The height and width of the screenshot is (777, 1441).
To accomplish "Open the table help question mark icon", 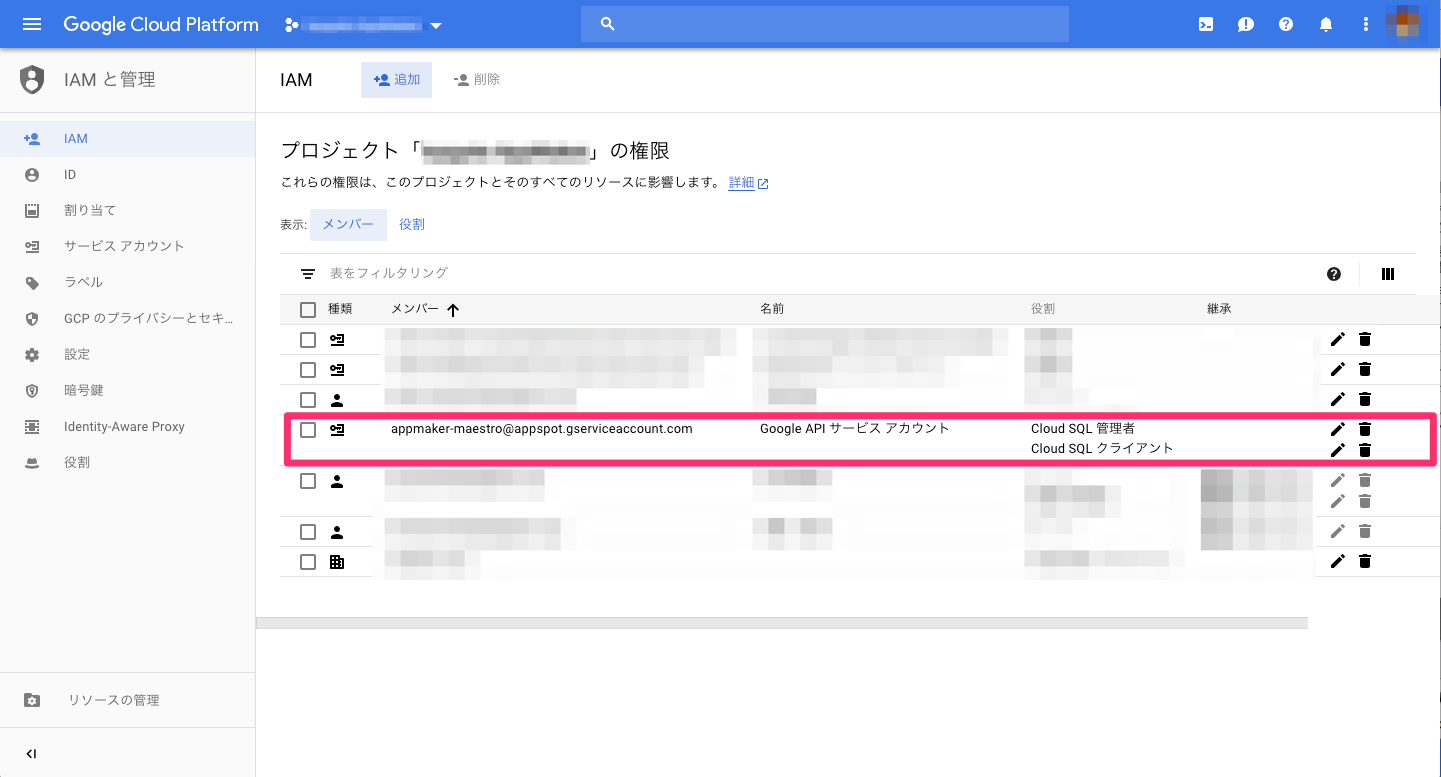I will pyautogui.click(x=1334, y=274).
